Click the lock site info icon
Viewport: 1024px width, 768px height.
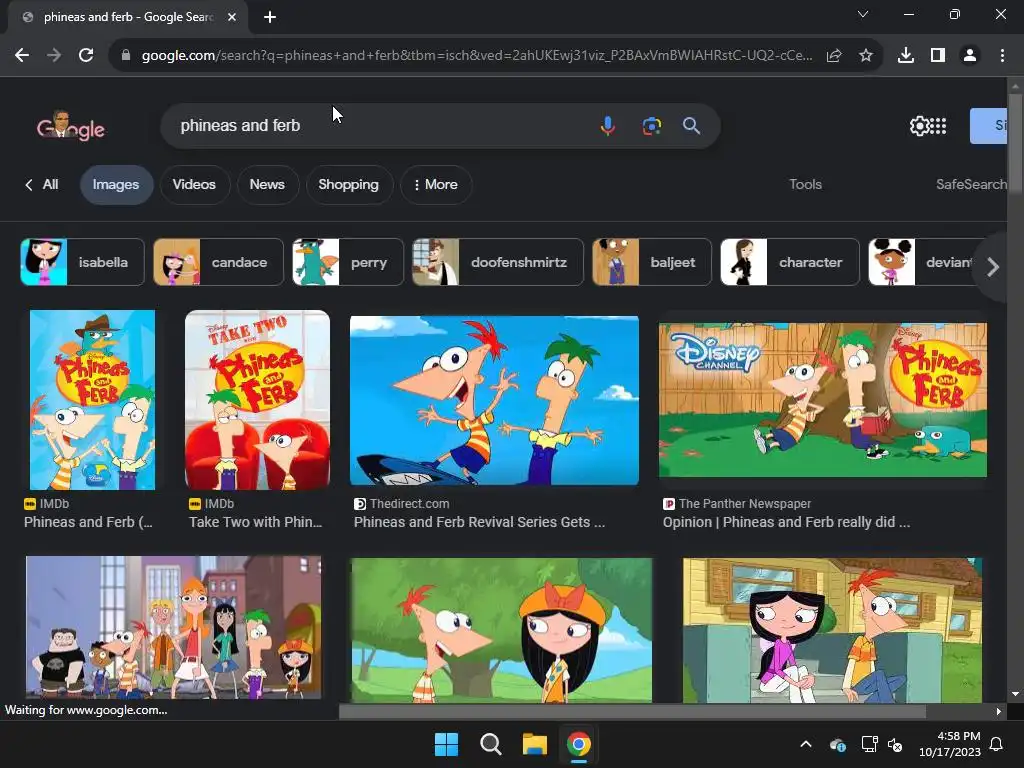pos(126,56)
